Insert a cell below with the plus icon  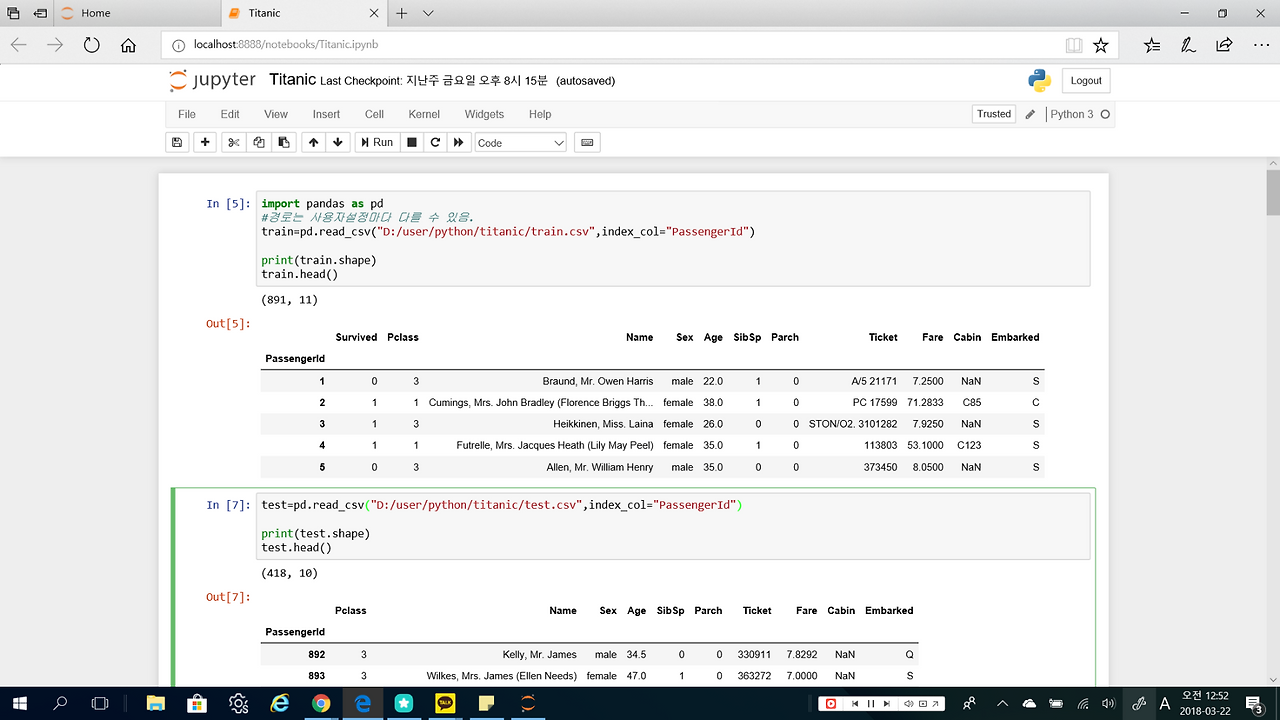(x=205, y=143)
